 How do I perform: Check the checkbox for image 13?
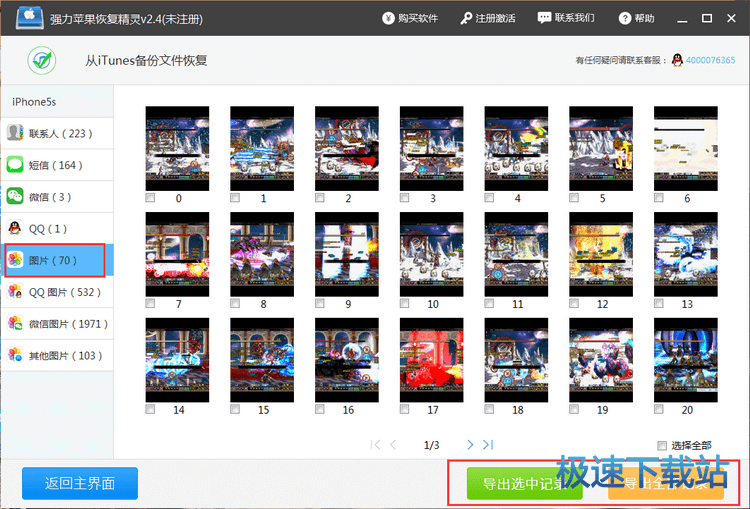click(659, 303)
